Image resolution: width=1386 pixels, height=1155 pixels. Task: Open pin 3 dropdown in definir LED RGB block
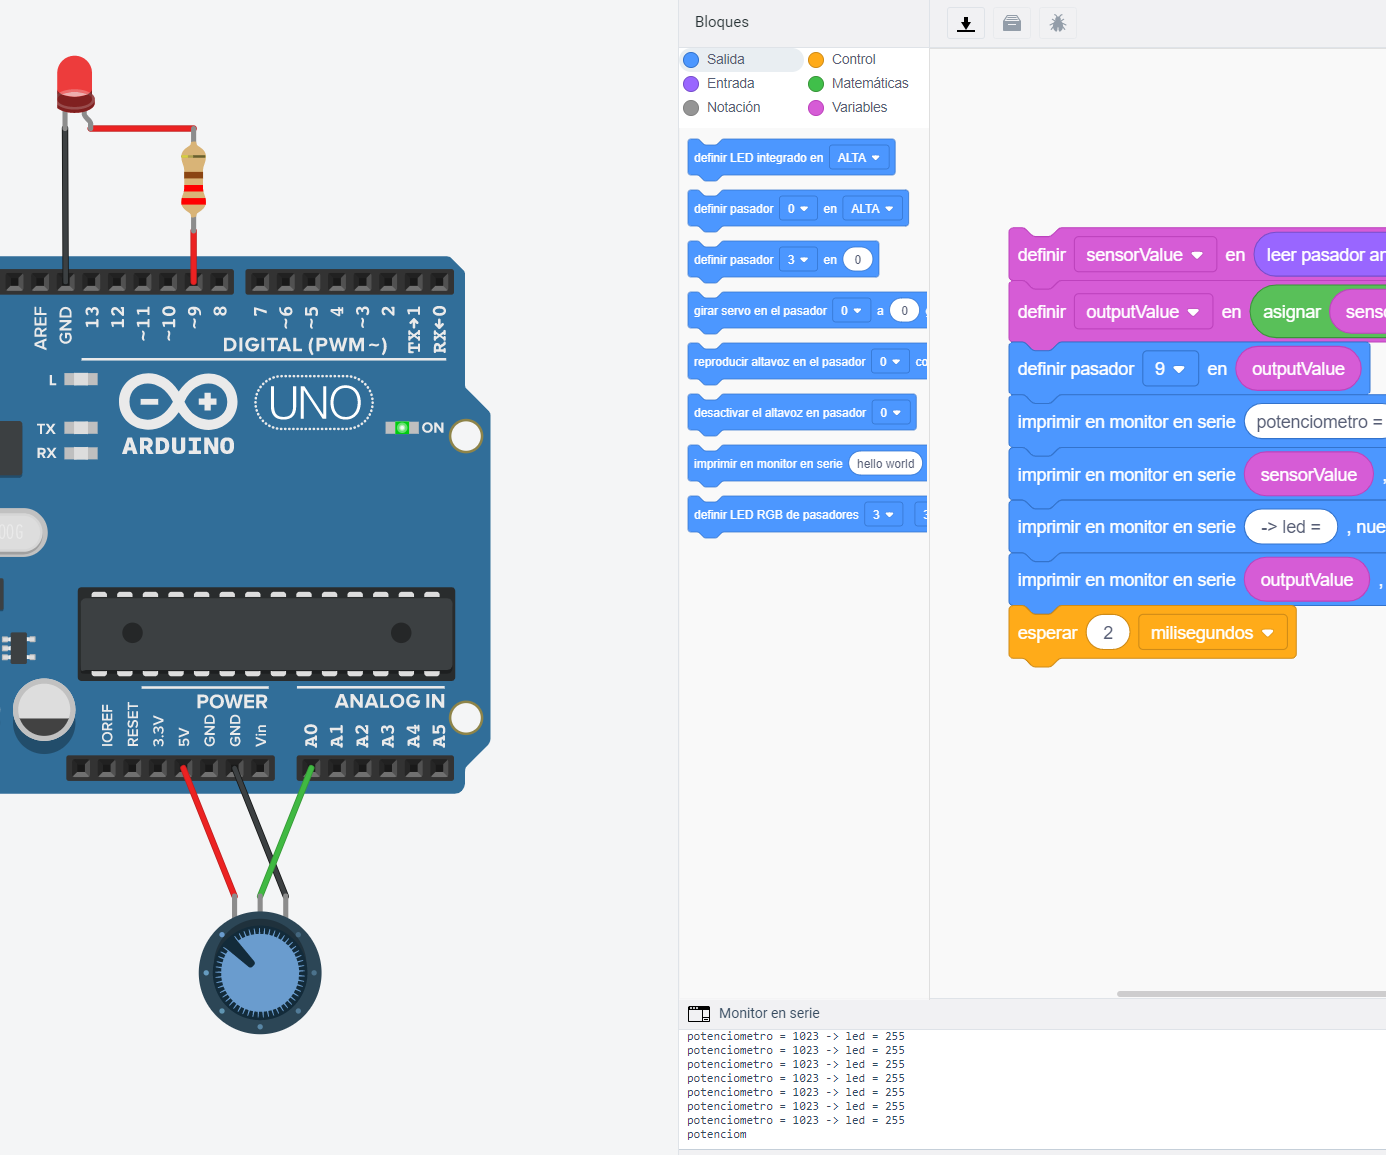pos(883,515)
